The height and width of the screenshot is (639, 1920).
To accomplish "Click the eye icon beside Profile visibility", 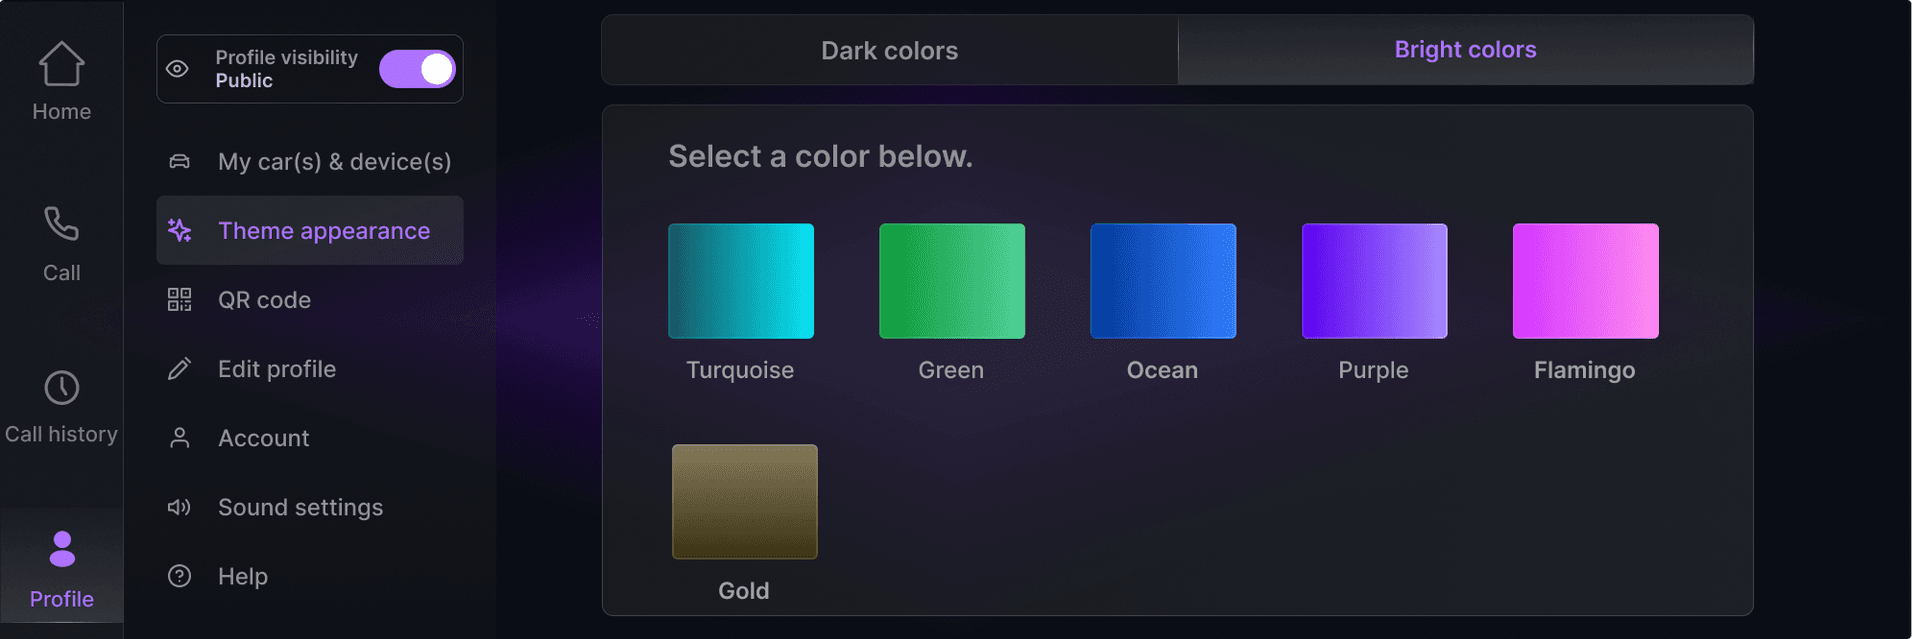I will pos(178,69).
